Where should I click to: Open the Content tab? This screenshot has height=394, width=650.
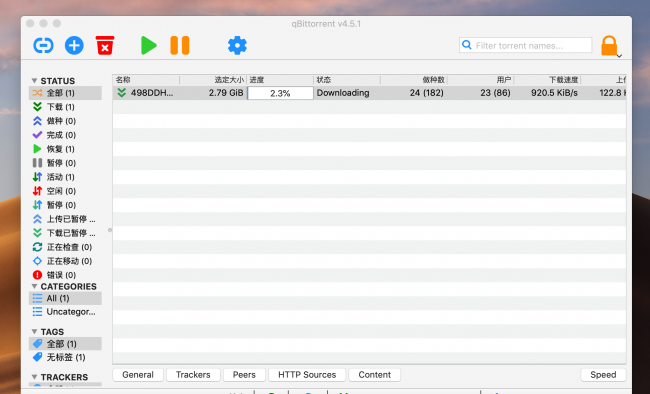[374, 375]
